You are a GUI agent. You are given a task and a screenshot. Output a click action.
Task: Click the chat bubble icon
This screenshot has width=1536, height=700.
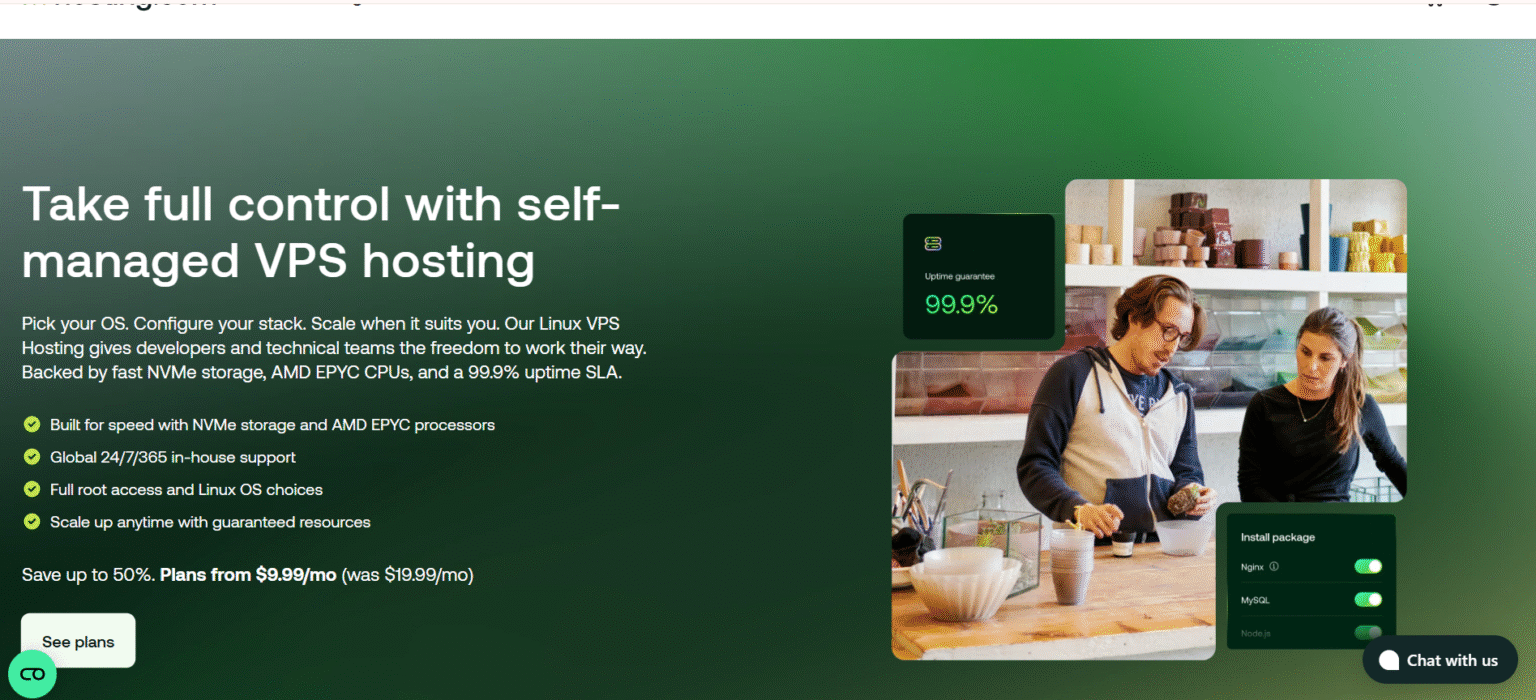click(1388, 660)
